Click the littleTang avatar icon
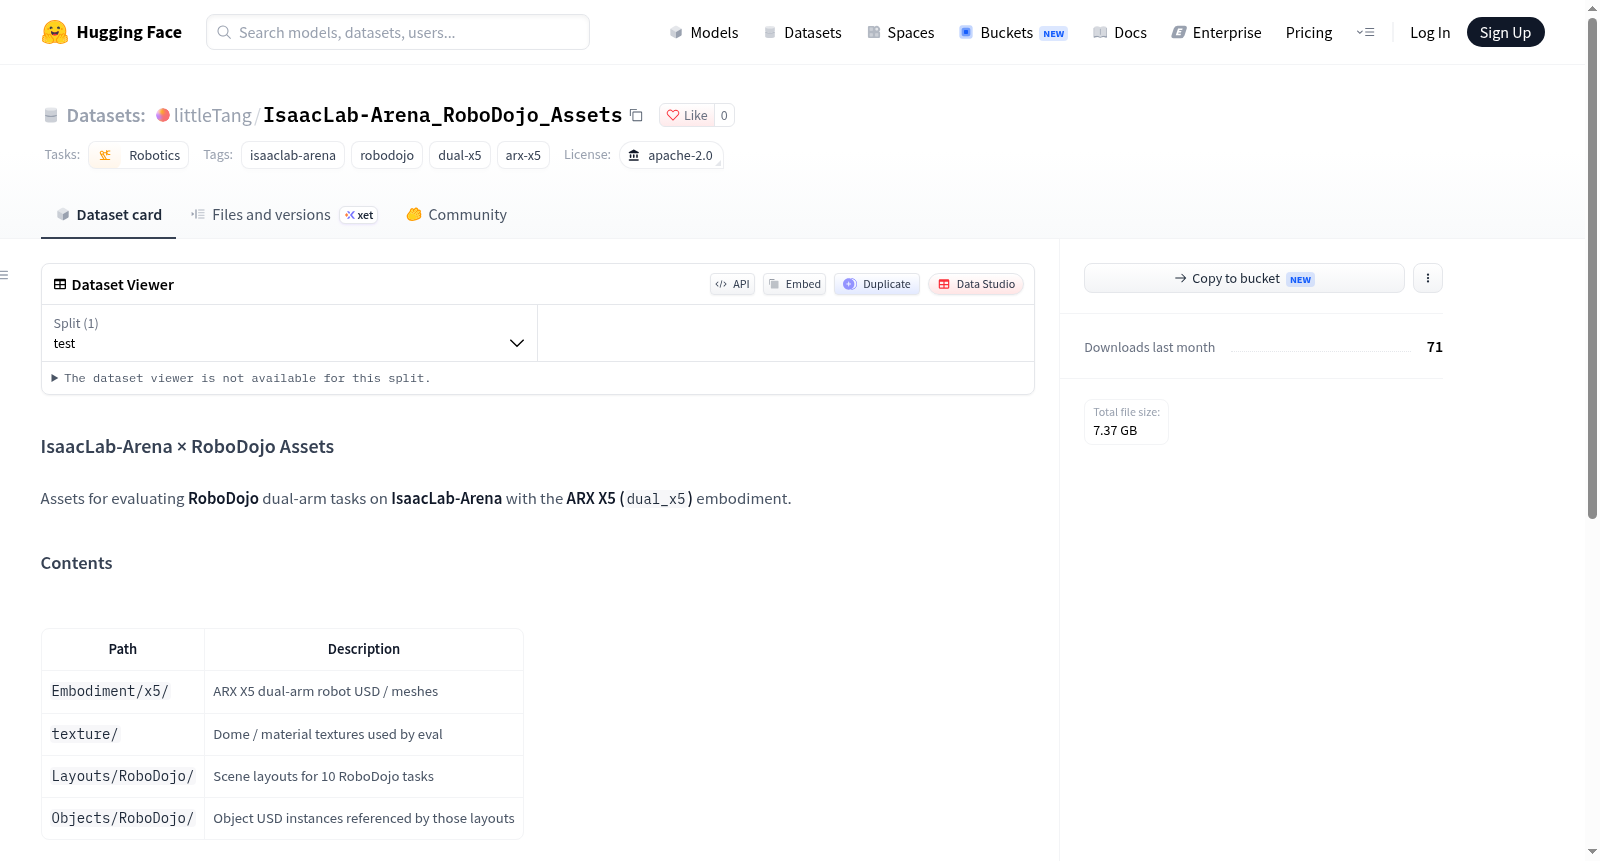The image size is (1600, 861). pos(163,115)
